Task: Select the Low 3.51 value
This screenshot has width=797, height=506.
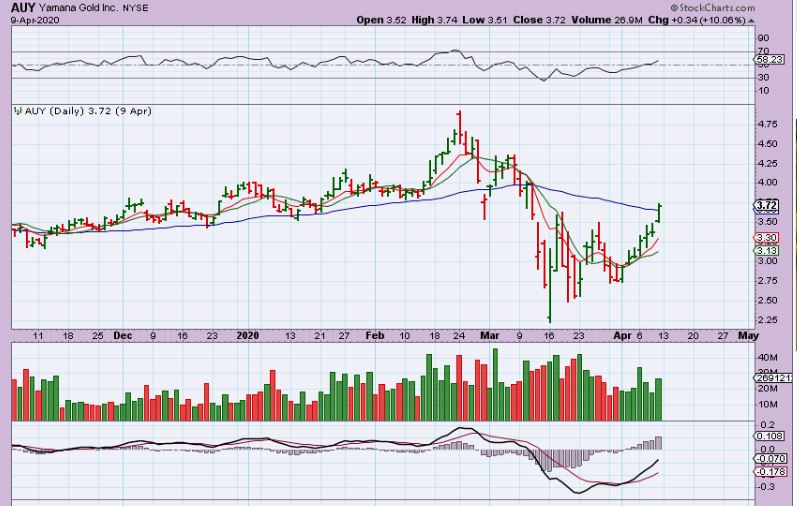Action: [485, 20]
